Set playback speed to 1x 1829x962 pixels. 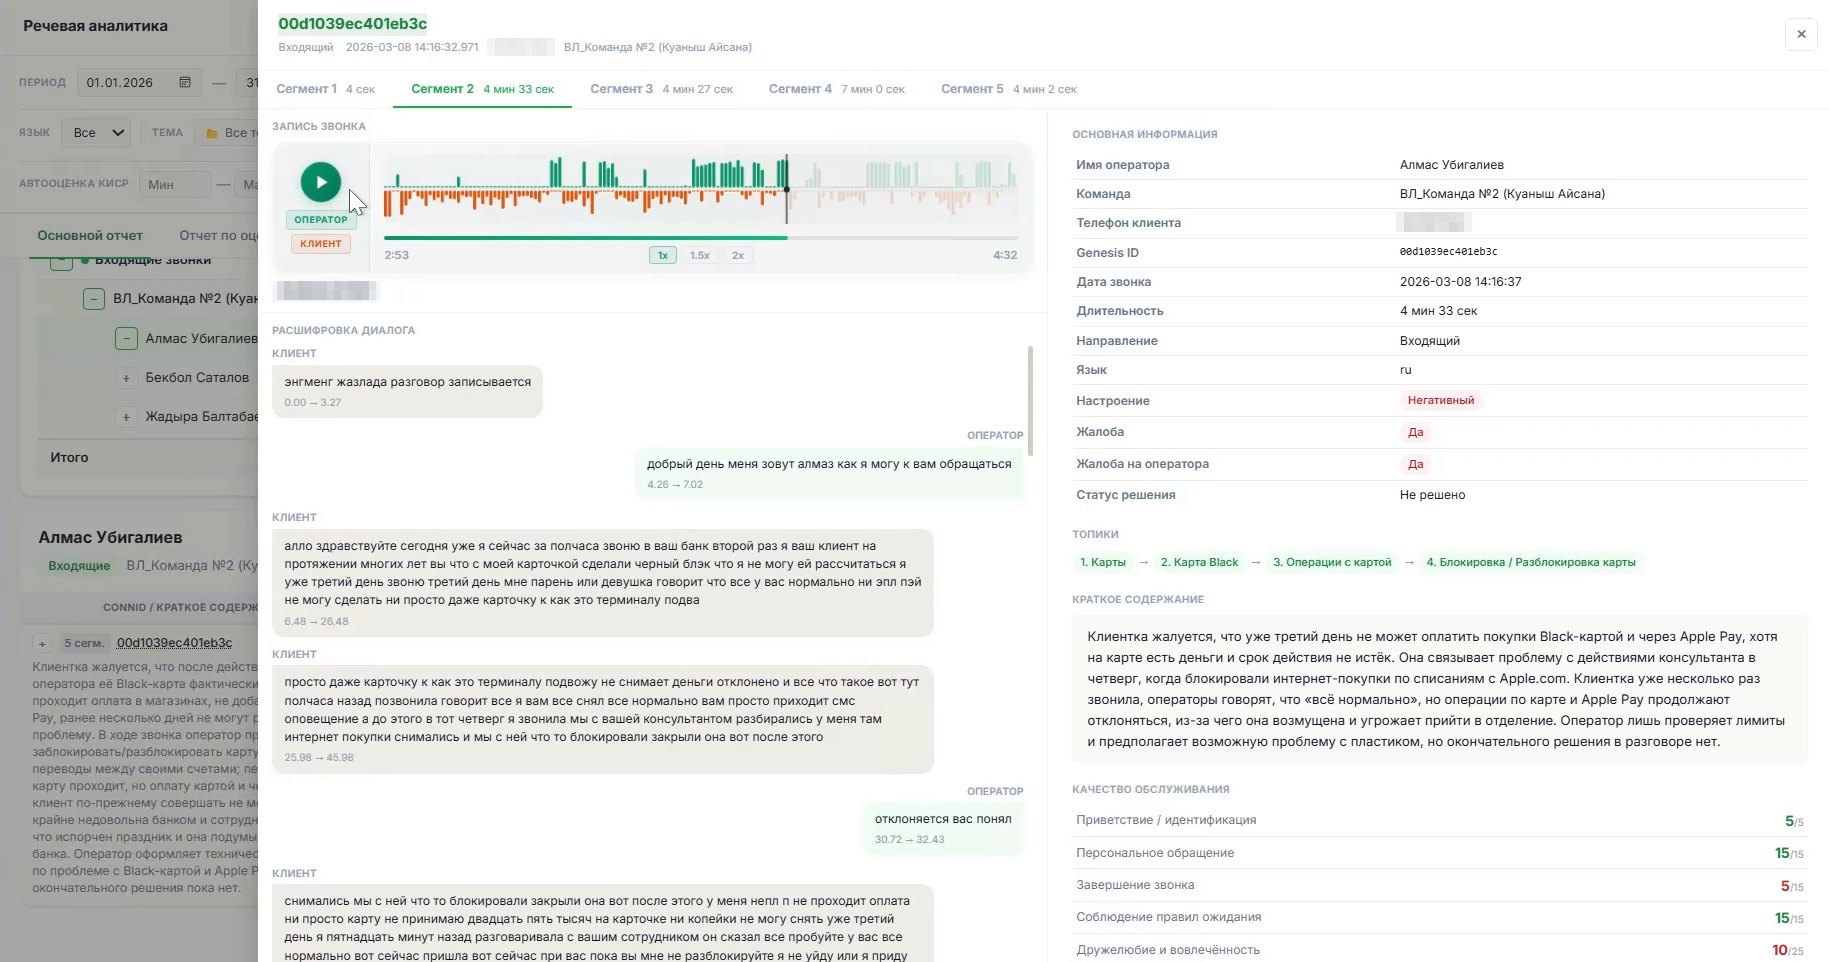click(663, 255)
